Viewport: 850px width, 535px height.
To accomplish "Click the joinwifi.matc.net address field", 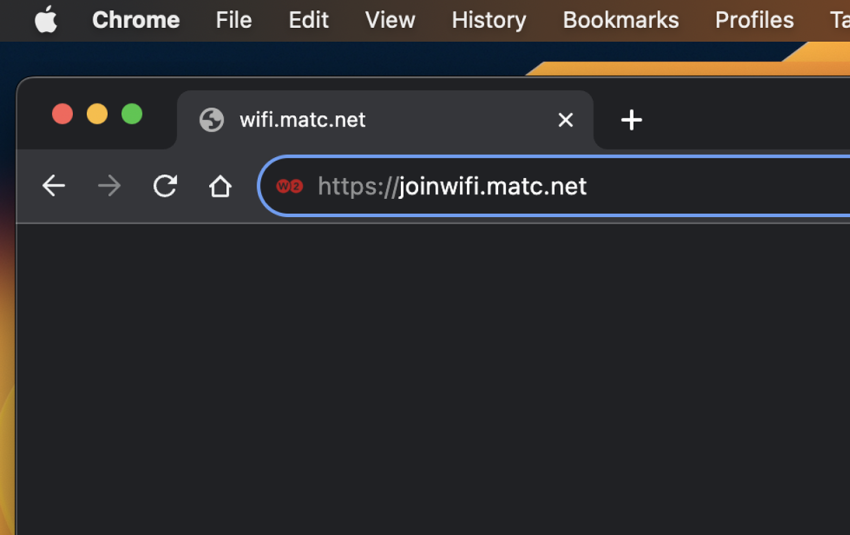I will (554, 186).
